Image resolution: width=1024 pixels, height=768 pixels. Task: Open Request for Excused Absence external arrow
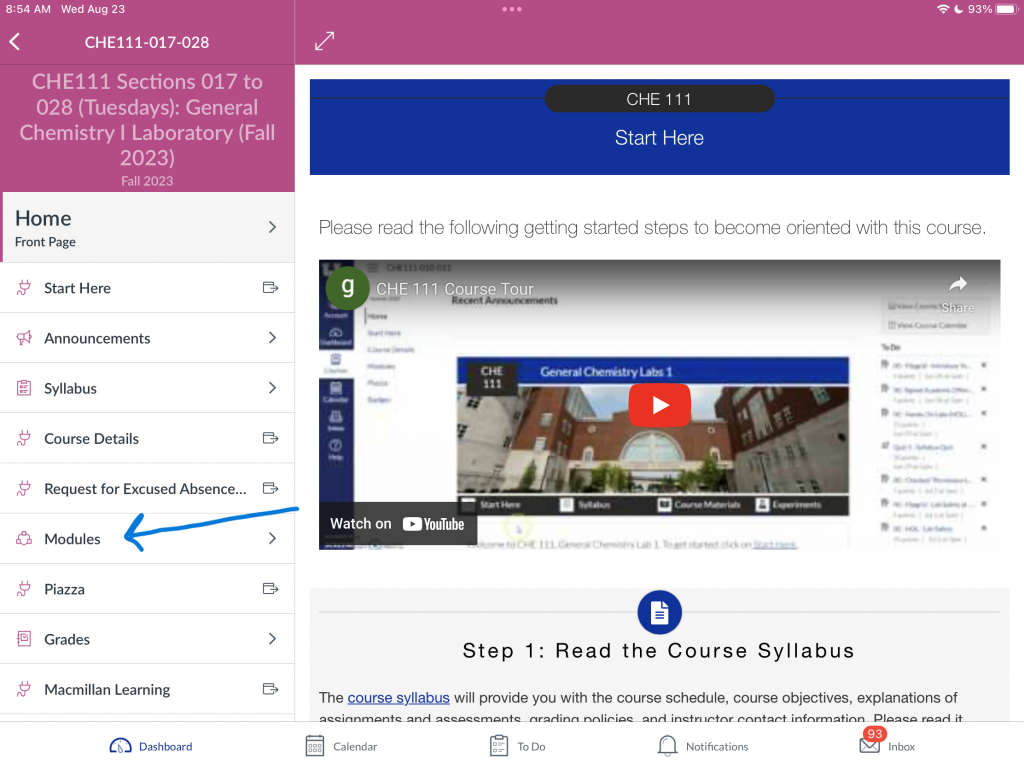[x=270, y=488]
